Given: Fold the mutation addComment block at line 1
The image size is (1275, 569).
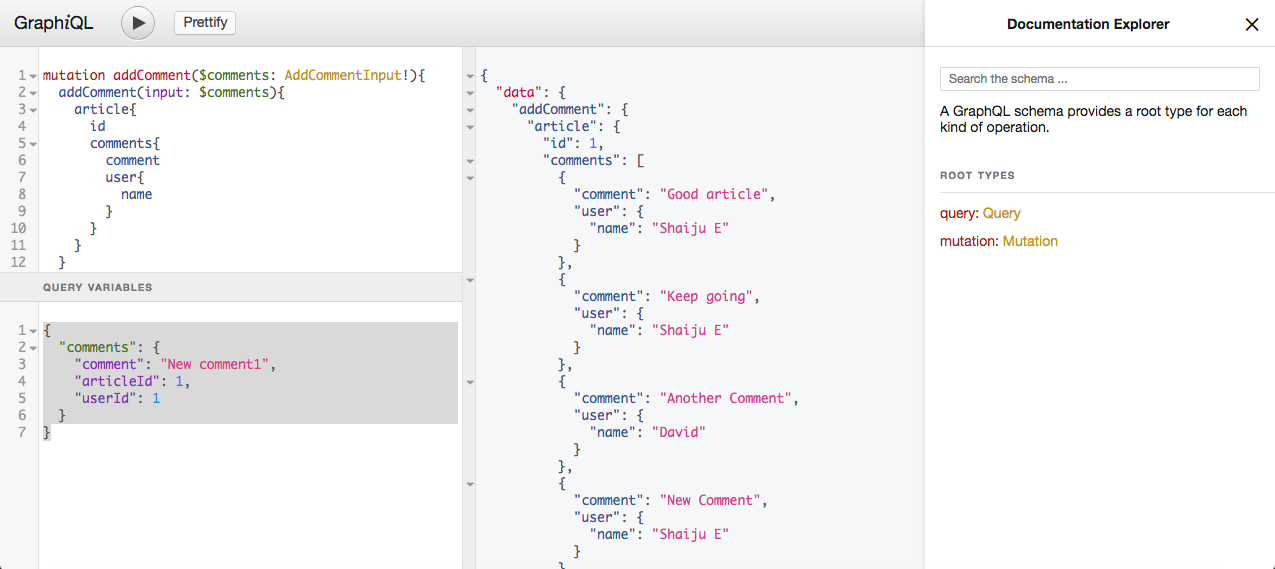Looking at the screenshot, I should (x=33, y=76).
